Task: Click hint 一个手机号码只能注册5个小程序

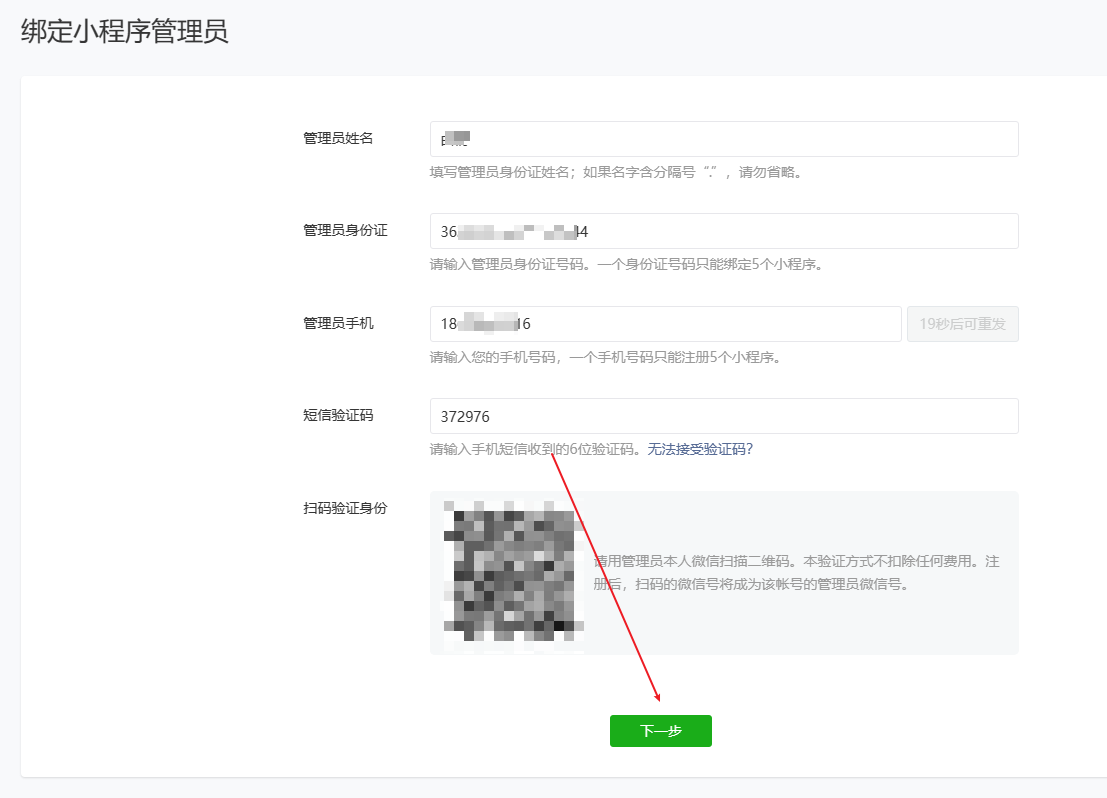Action: (x=671, y=357)
